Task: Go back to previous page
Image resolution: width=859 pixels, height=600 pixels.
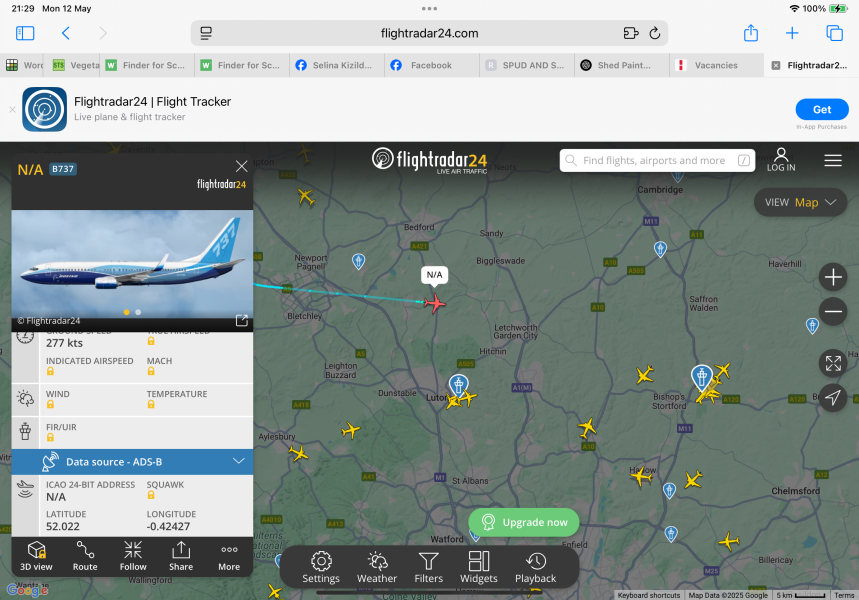Action: 66,33
